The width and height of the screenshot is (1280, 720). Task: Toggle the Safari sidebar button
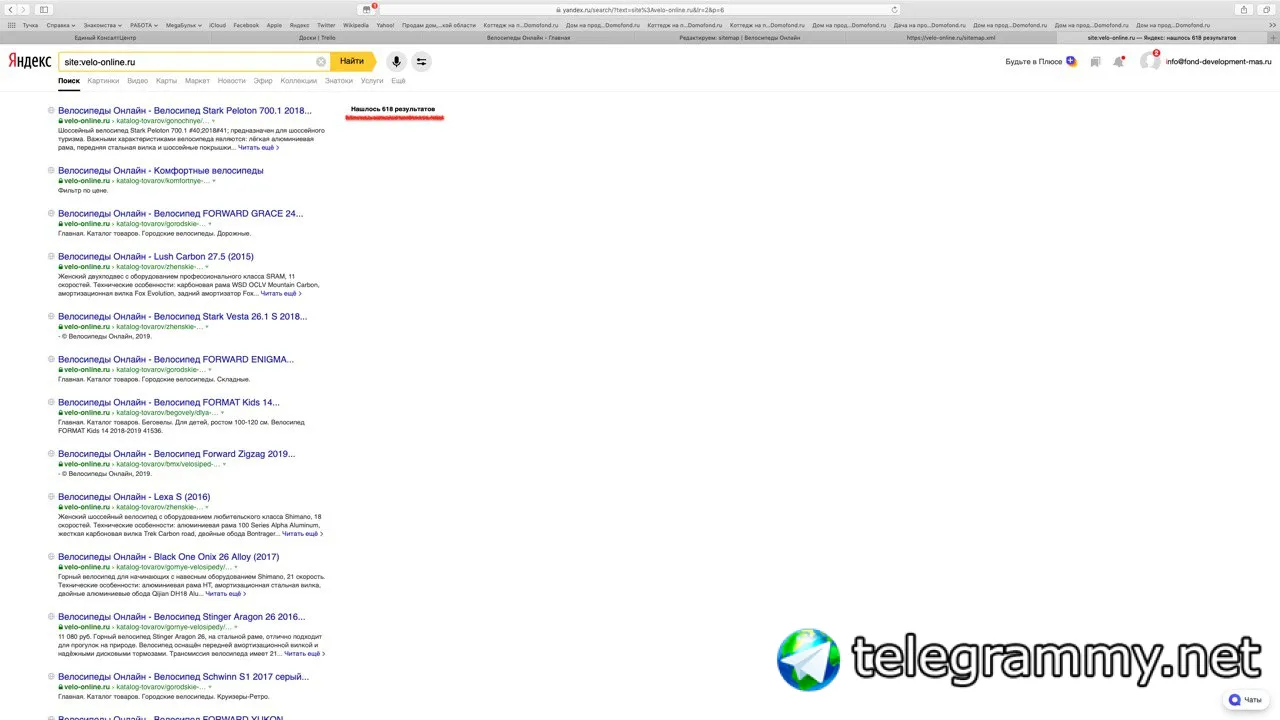pos(44,9)
